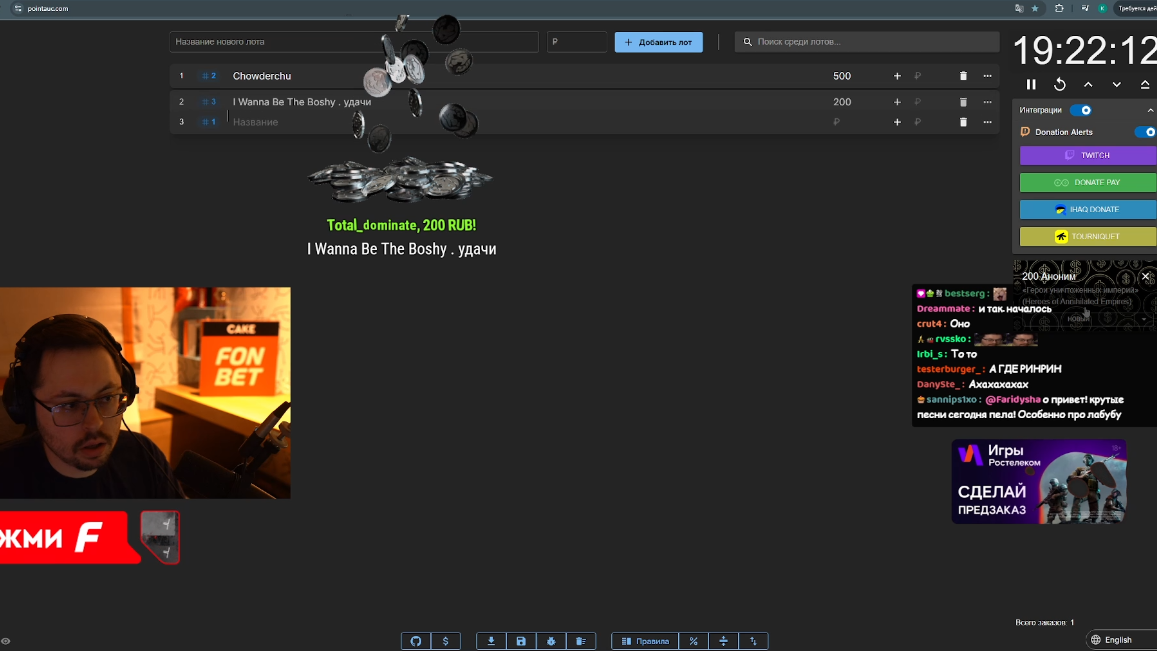Click the 500 amount of Chowderchu
This screenshot has width=1157, height=651.
click(x=842, y=76)
